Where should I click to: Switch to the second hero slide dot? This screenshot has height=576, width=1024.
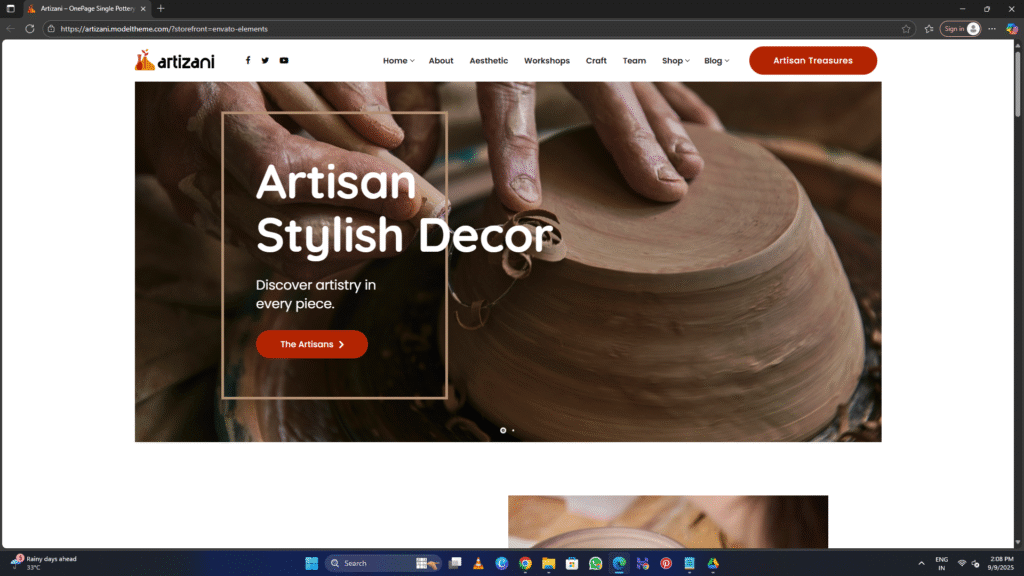(x=513, y=430)
